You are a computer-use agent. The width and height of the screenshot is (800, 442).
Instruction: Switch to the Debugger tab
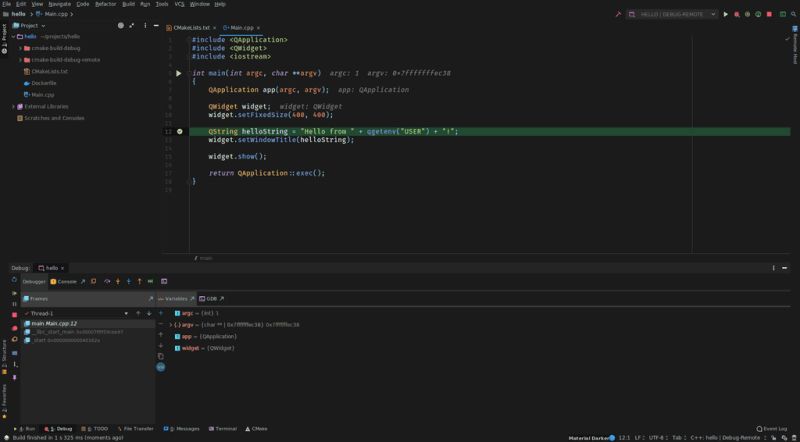[34, 282]
